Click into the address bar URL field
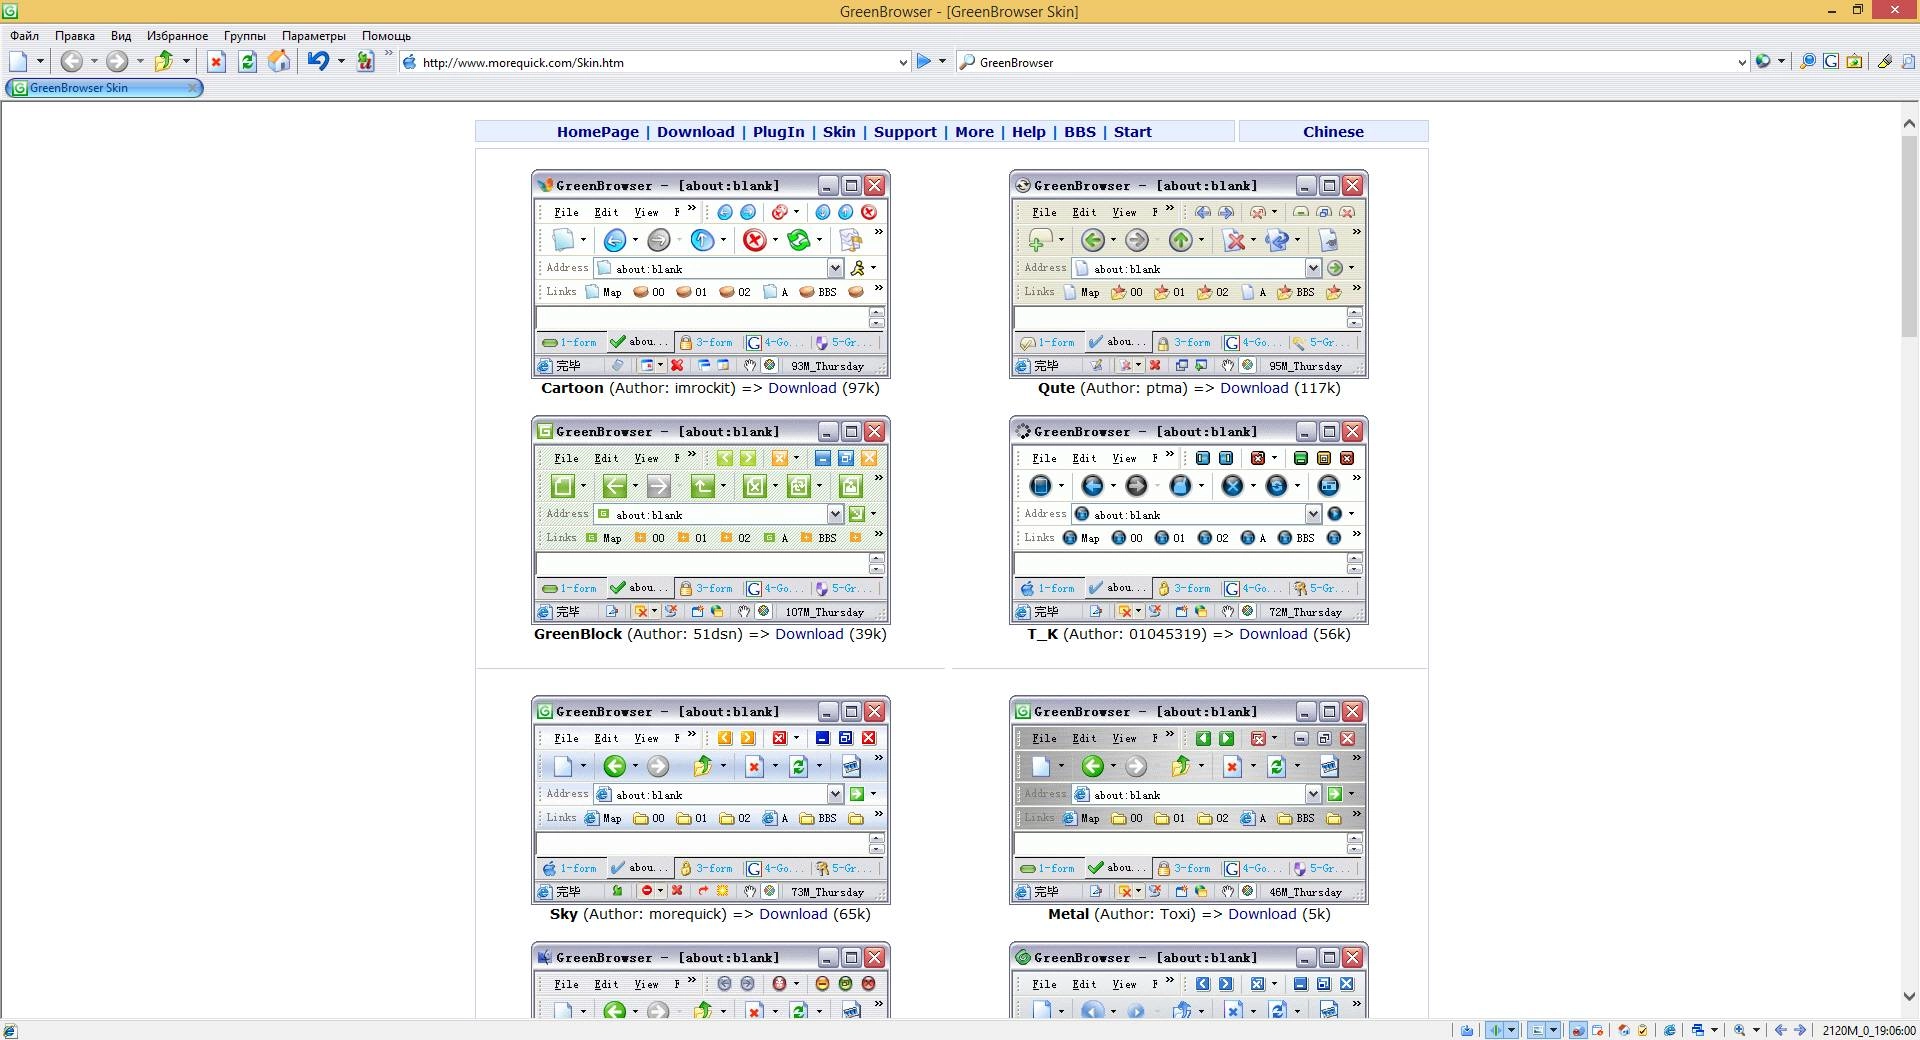This screenshot has height=1040, width=1920. coord(656,62)
